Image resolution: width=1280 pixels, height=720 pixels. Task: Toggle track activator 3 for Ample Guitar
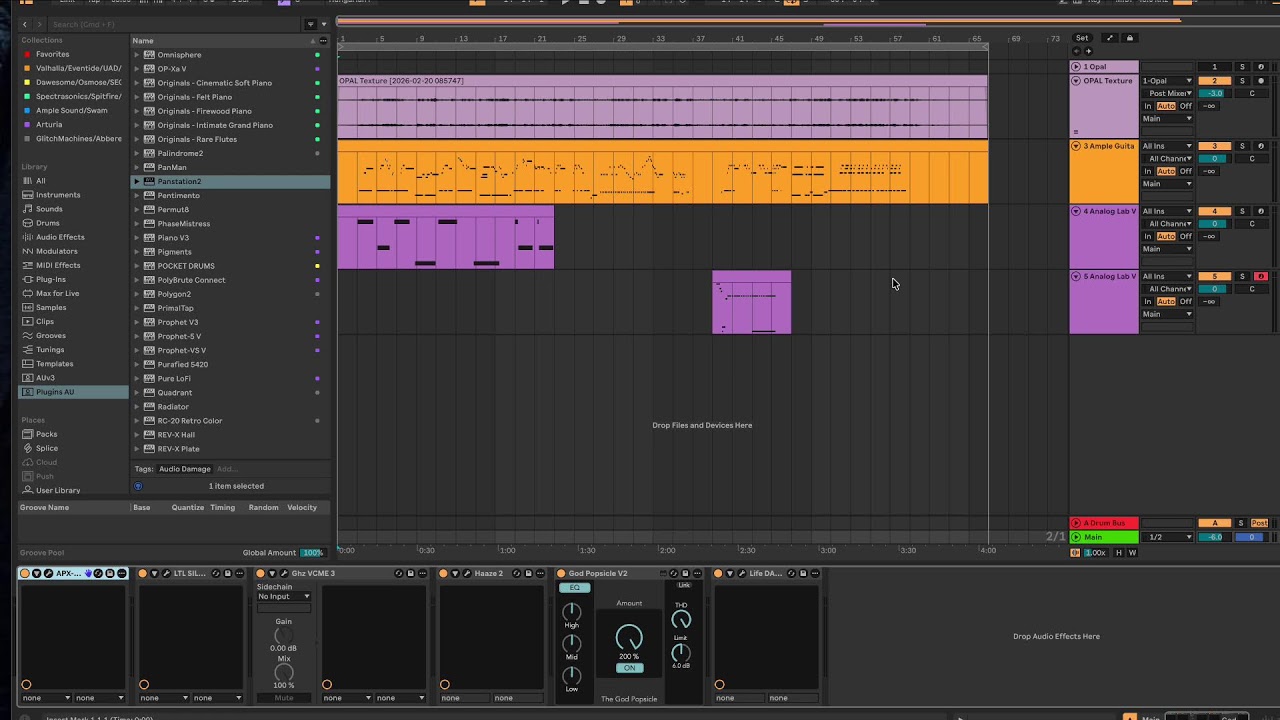coord(1215,146)
